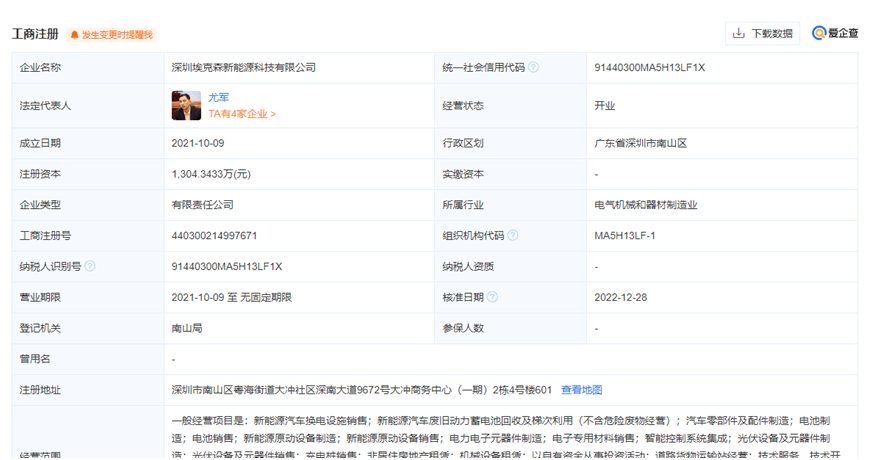Click the 工商注册 section heading

click(x=35, y=34)
